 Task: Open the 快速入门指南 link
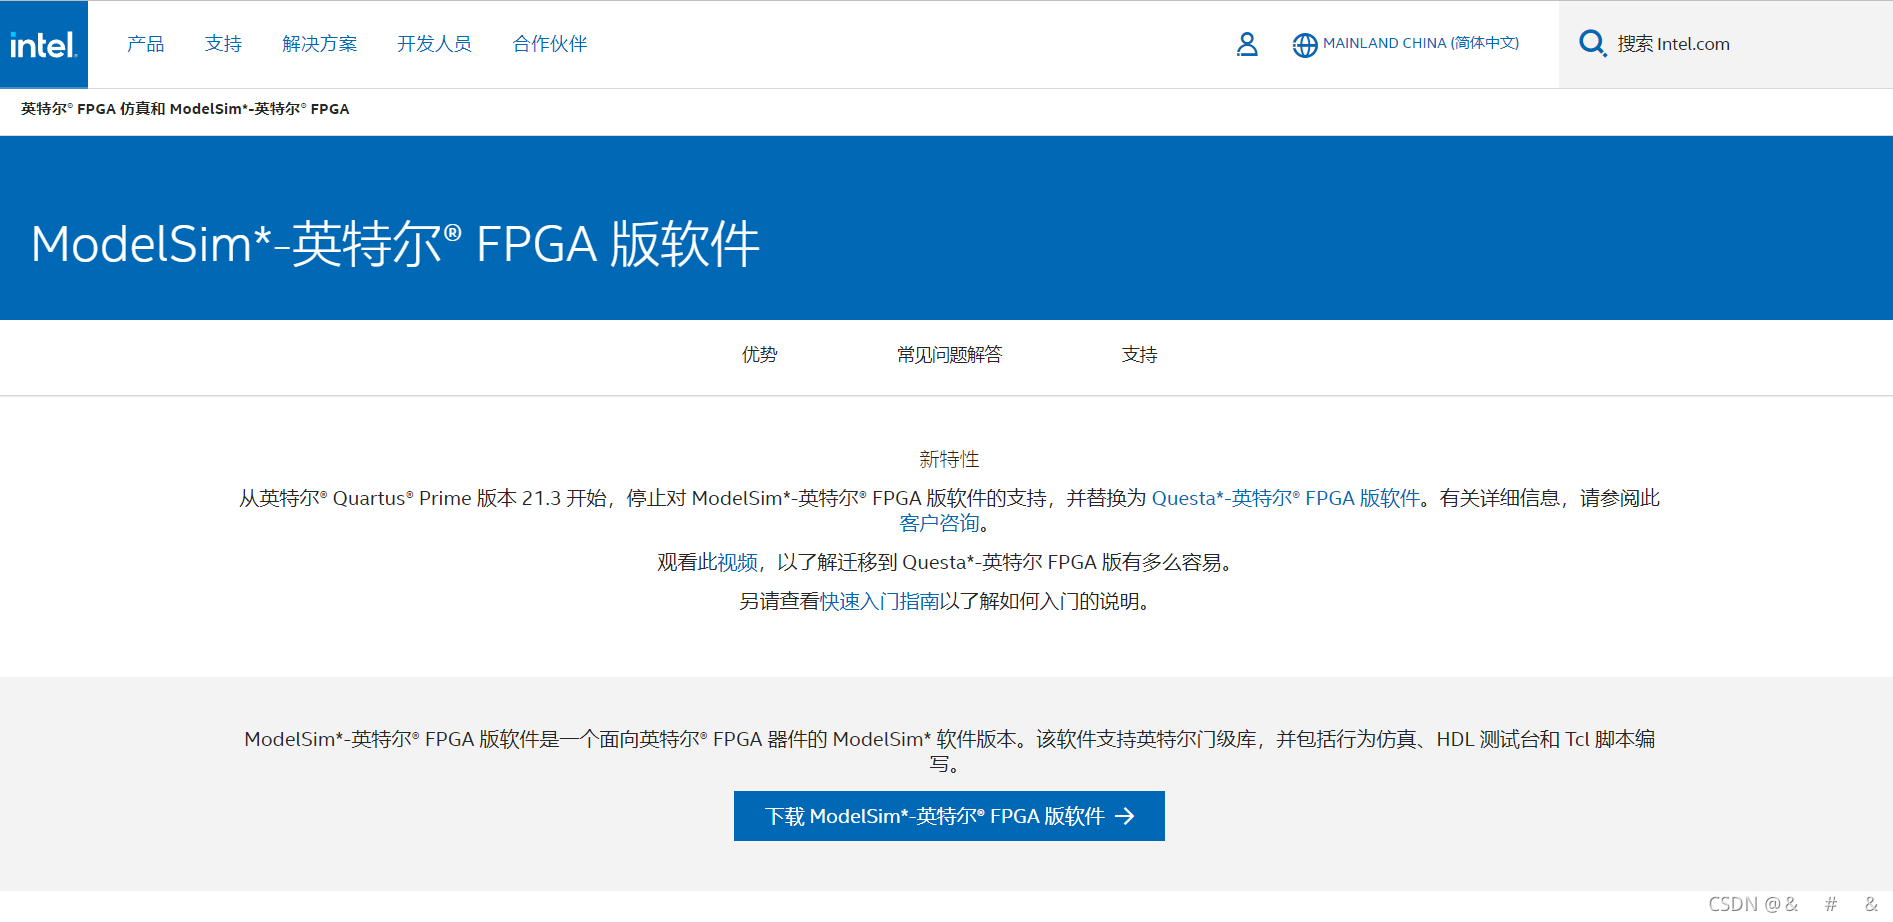click(879, 601)
